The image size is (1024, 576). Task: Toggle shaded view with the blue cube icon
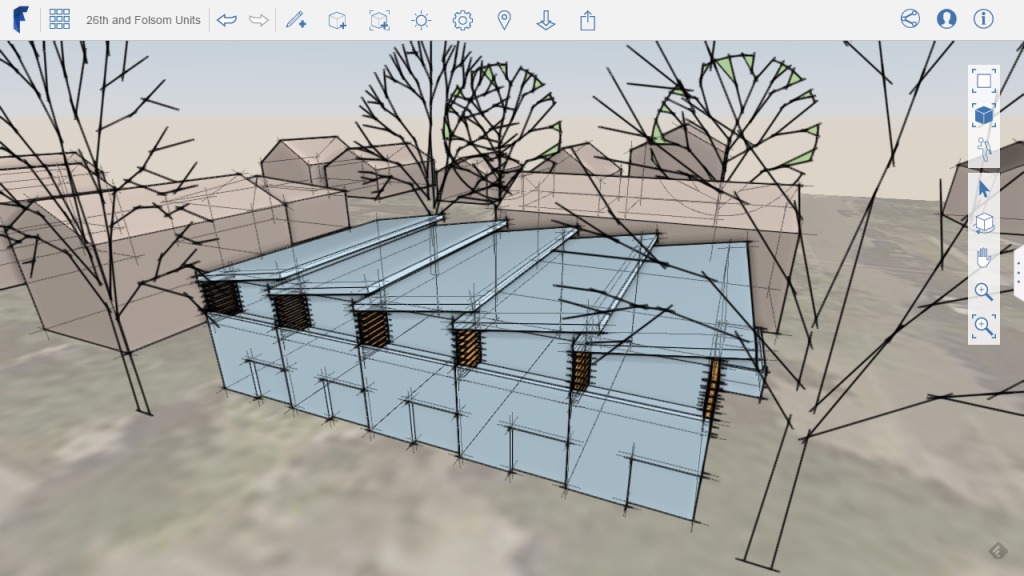[x=984, y=114]
